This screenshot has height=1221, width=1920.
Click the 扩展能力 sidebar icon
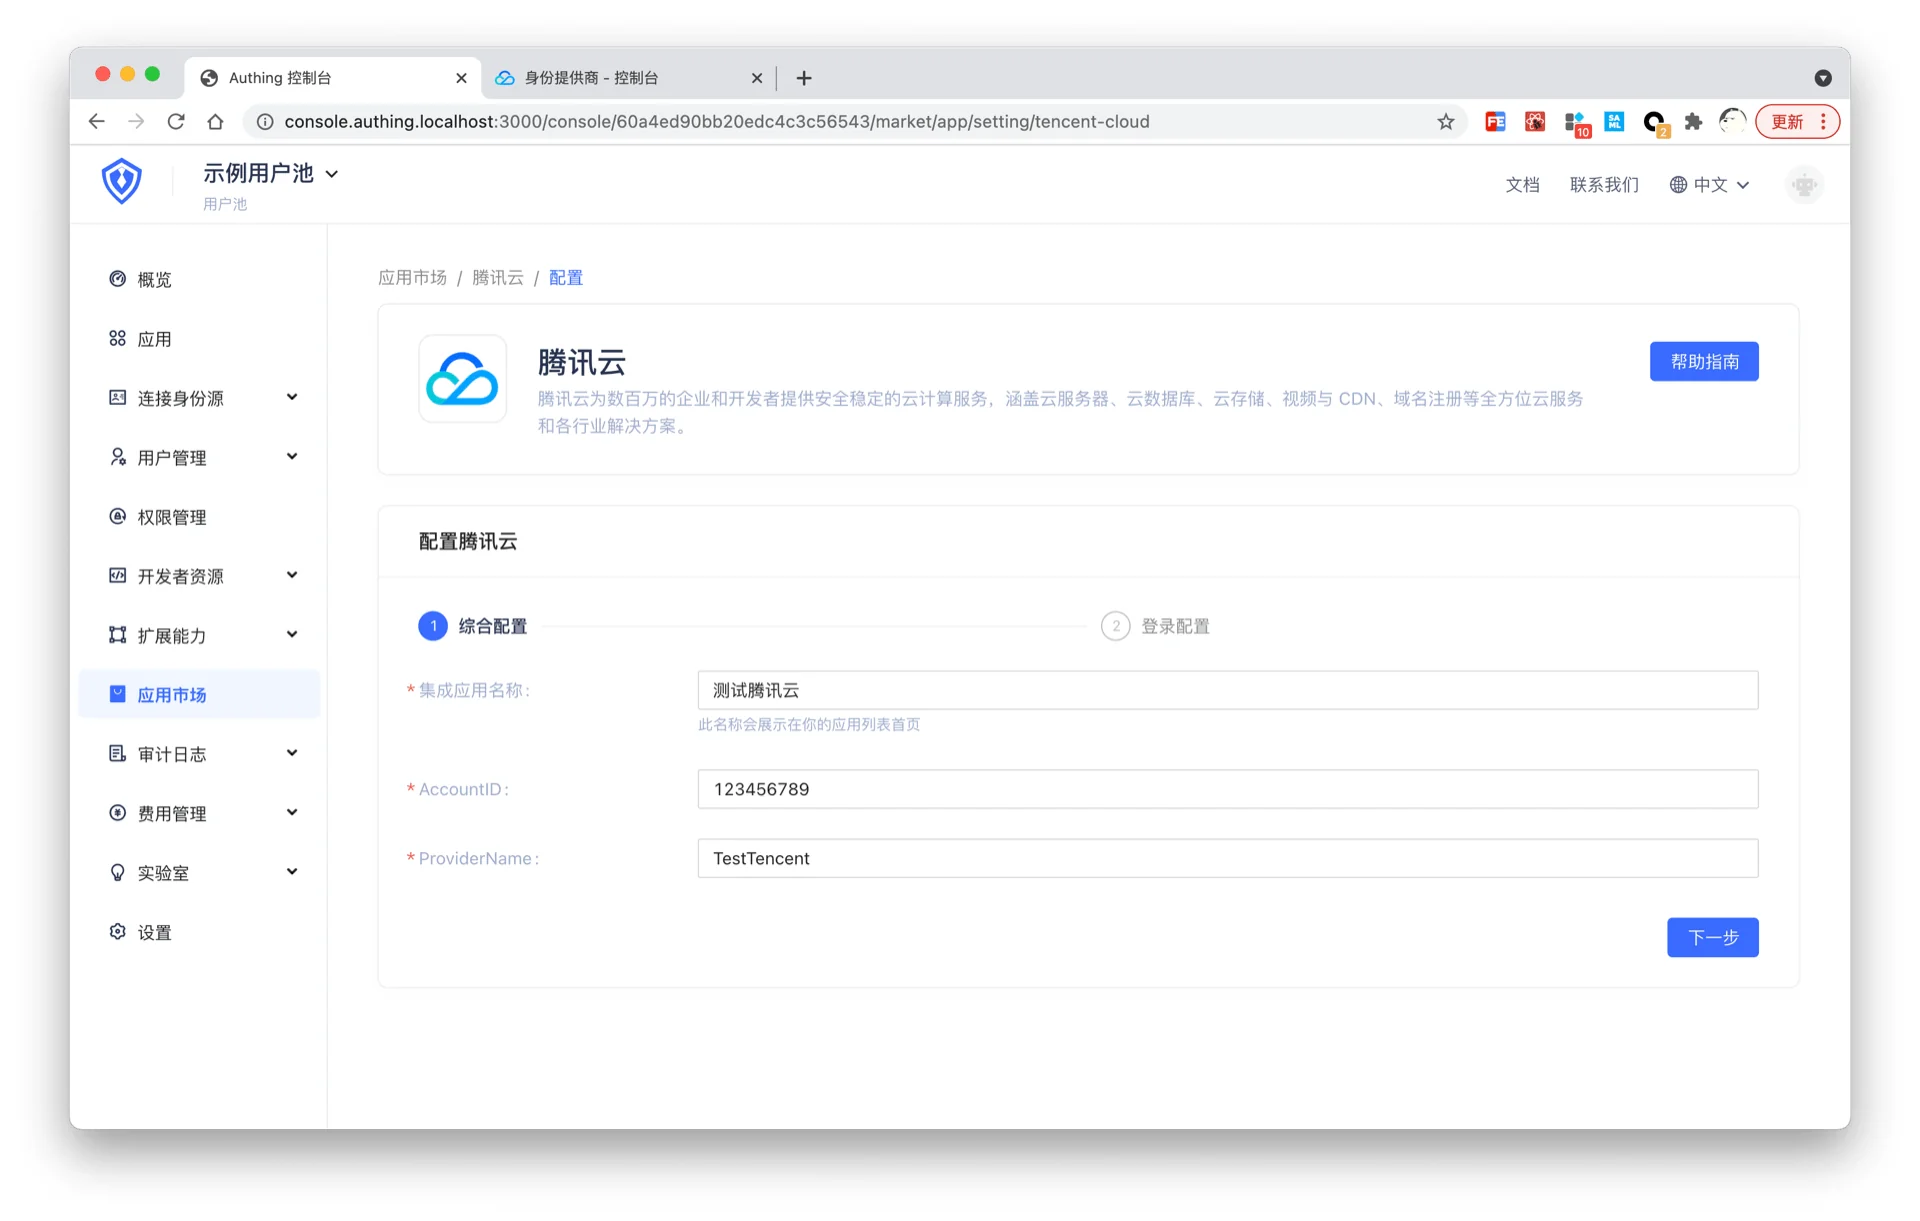[117, 635]
